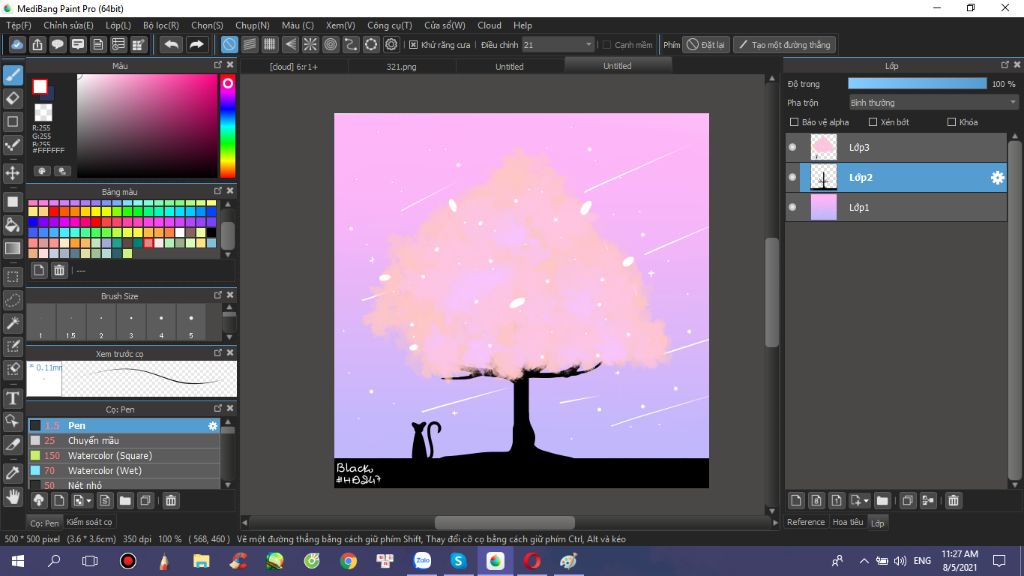The image size is (1024, 576).
Task: Enable the Khóa layer lock checkbox
Action: coord(951,122)
